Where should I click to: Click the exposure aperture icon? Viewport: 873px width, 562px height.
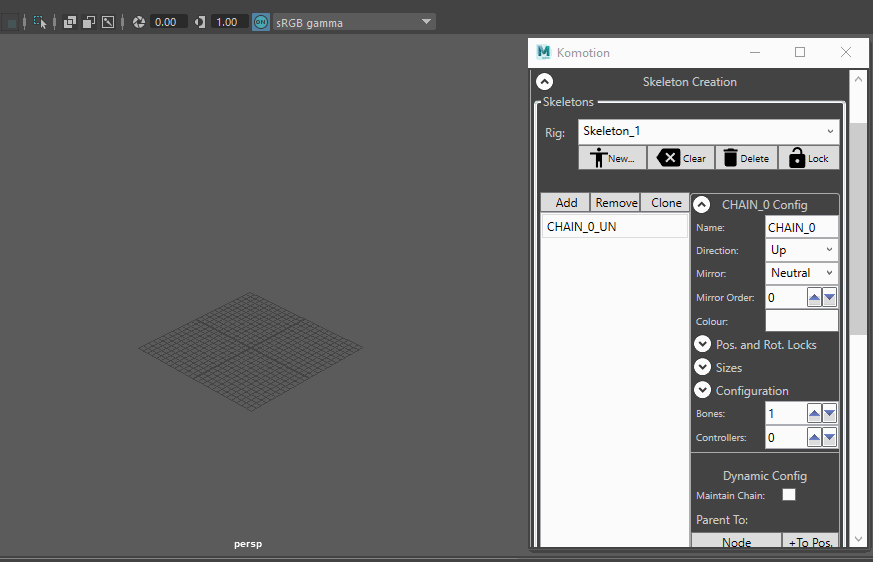pyautogui.click(x=139, y=22)
